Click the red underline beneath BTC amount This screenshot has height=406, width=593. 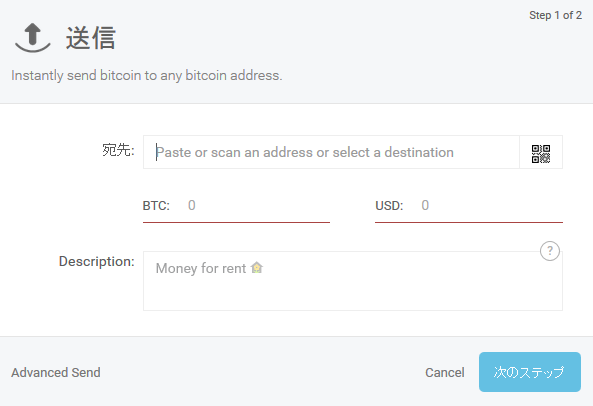(x=236, y=222)
